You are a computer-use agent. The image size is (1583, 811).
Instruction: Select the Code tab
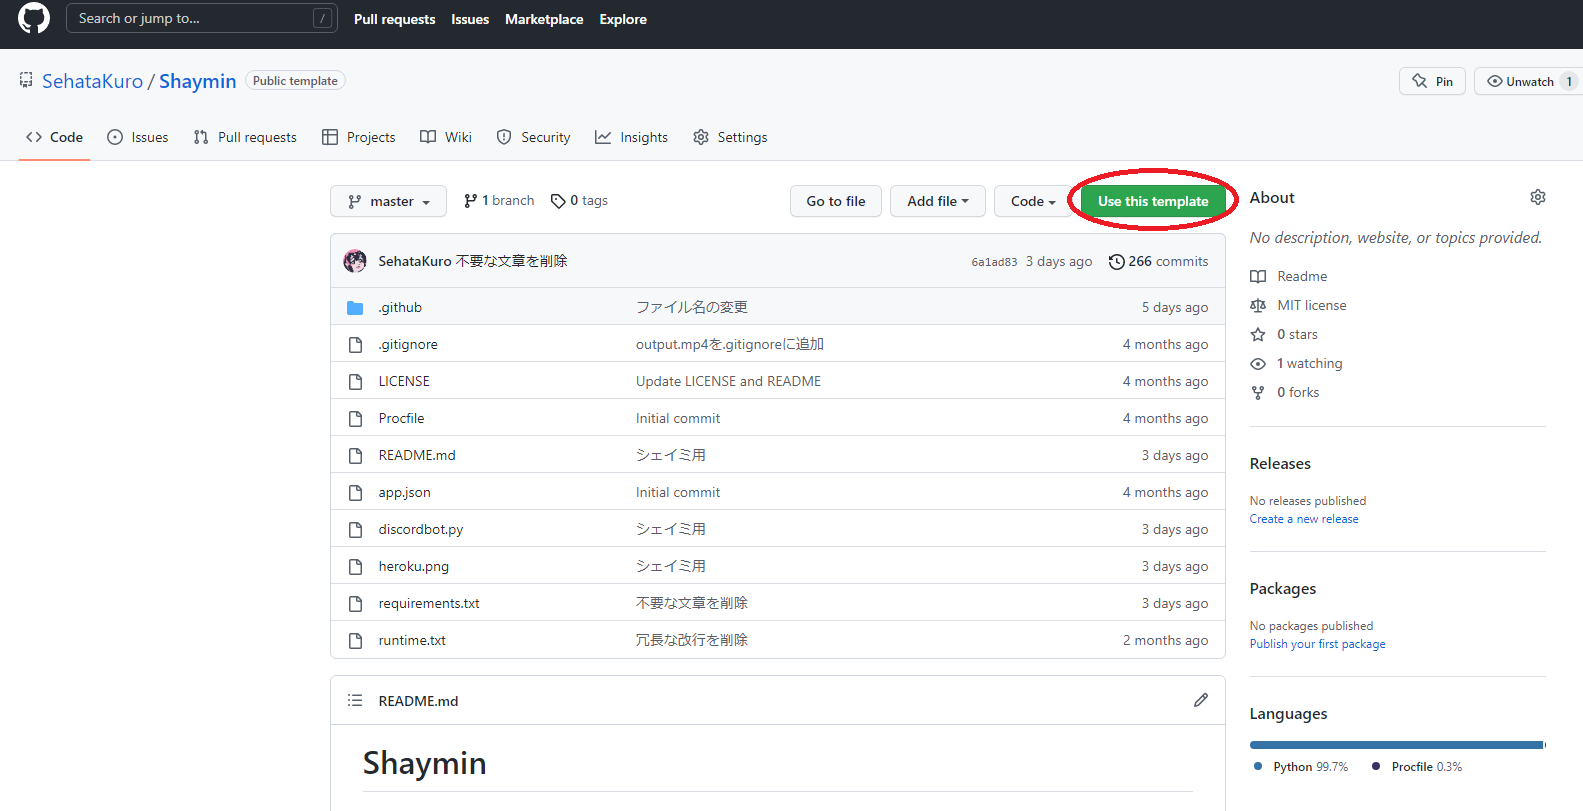pos(55,137)
